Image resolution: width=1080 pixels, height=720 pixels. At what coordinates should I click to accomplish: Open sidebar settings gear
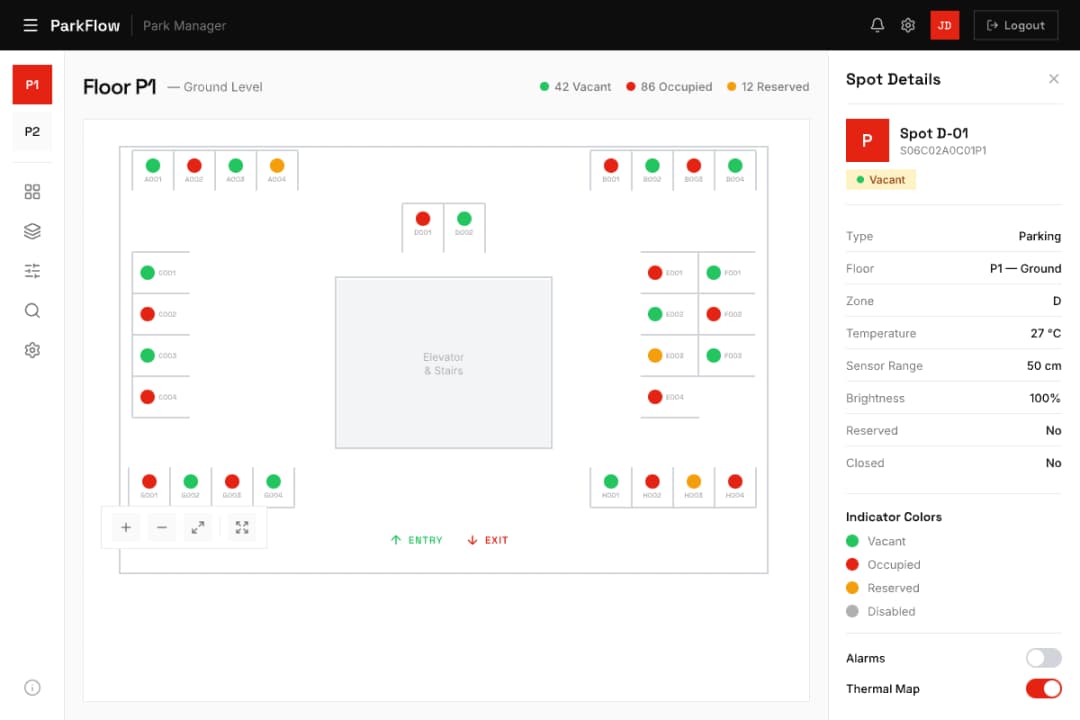pyautogui.click(x=31, y=350)
